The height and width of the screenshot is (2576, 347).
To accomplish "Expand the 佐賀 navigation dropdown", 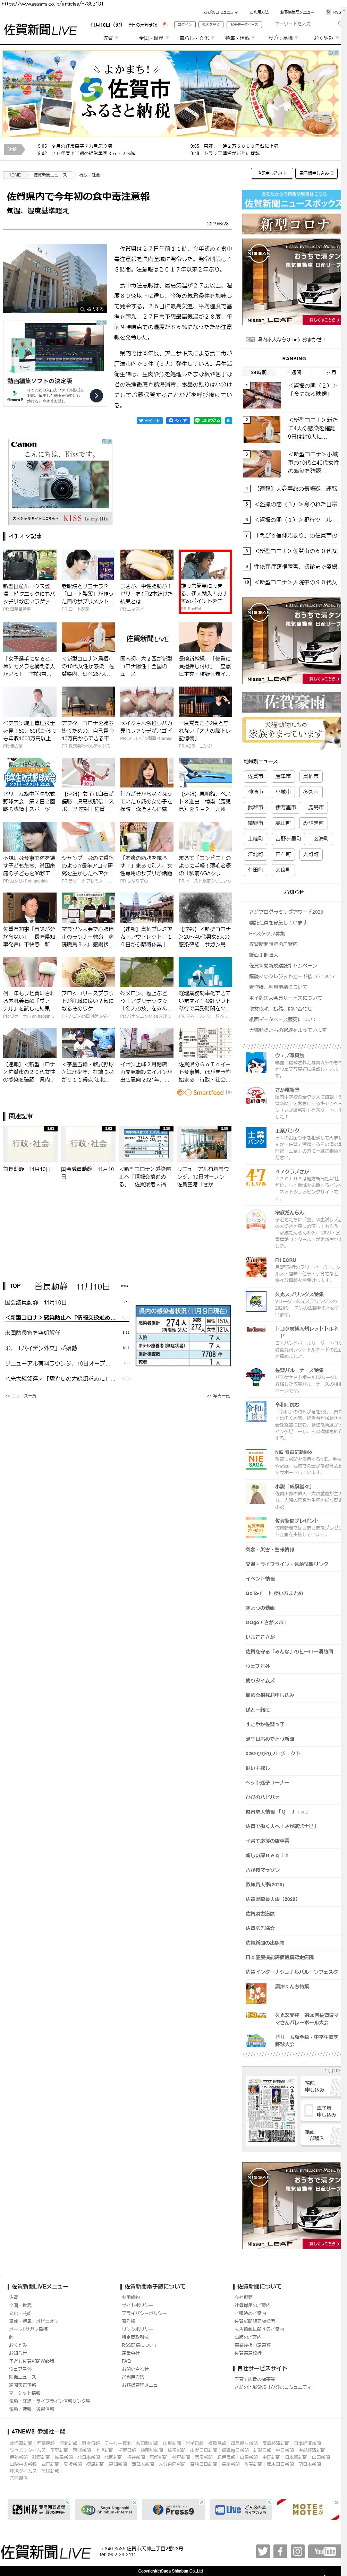I will click(x=110, y=38).
